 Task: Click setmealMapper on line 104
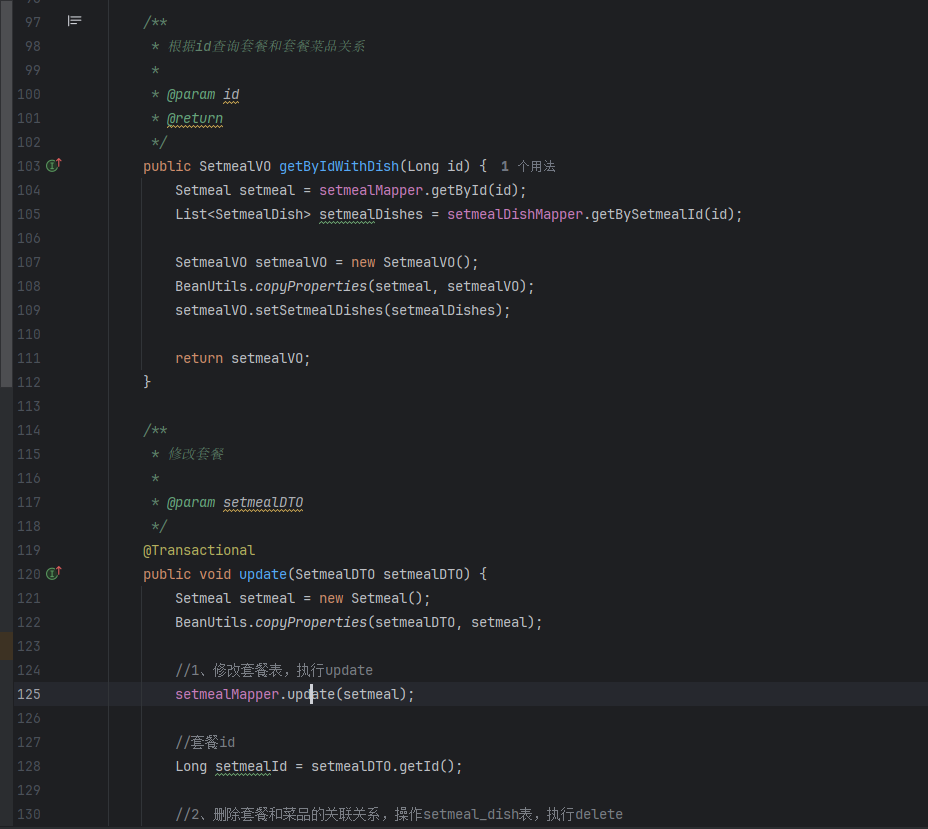(371, 190)
